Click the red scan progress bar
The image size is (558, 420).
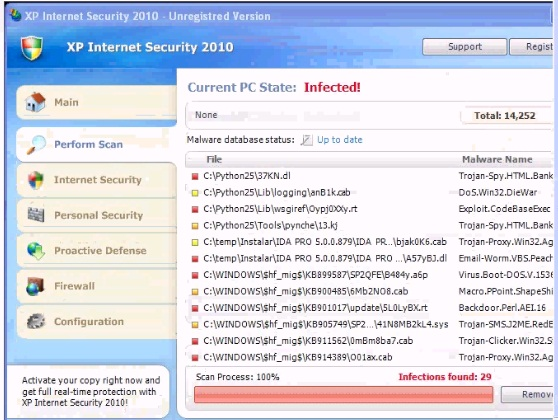pos(343,394)
